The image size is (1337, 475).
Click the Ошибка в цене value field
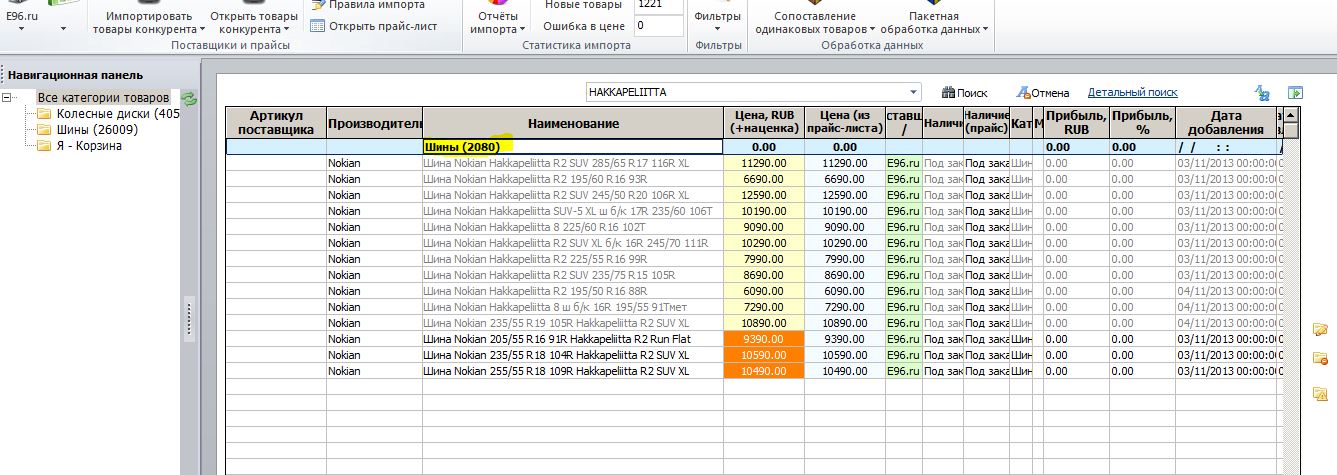659,26
